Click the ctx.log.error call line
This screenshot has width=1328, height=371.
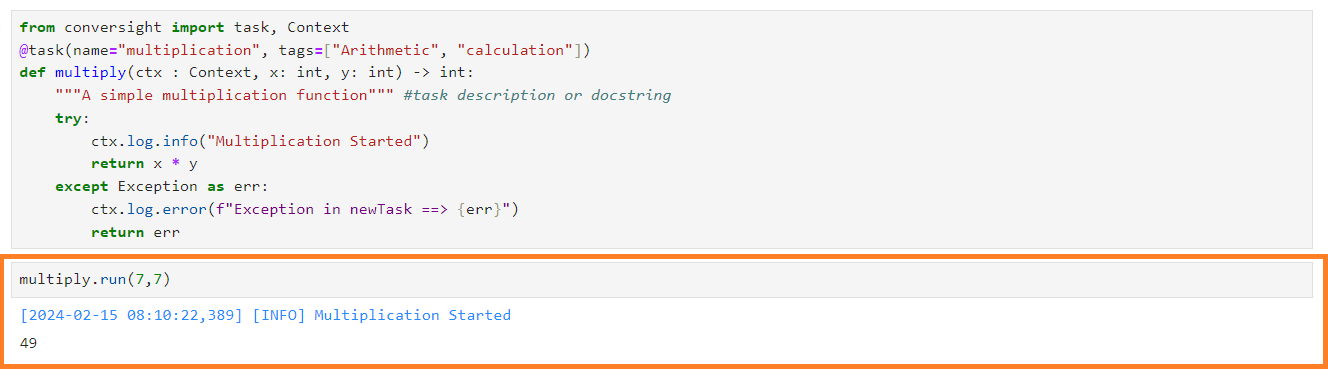[x=305, y=209]
